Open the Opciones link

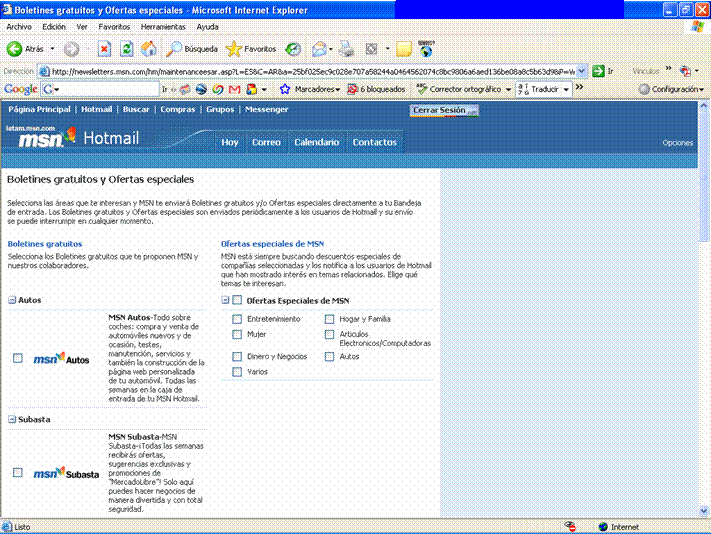(x=677, y=143)
